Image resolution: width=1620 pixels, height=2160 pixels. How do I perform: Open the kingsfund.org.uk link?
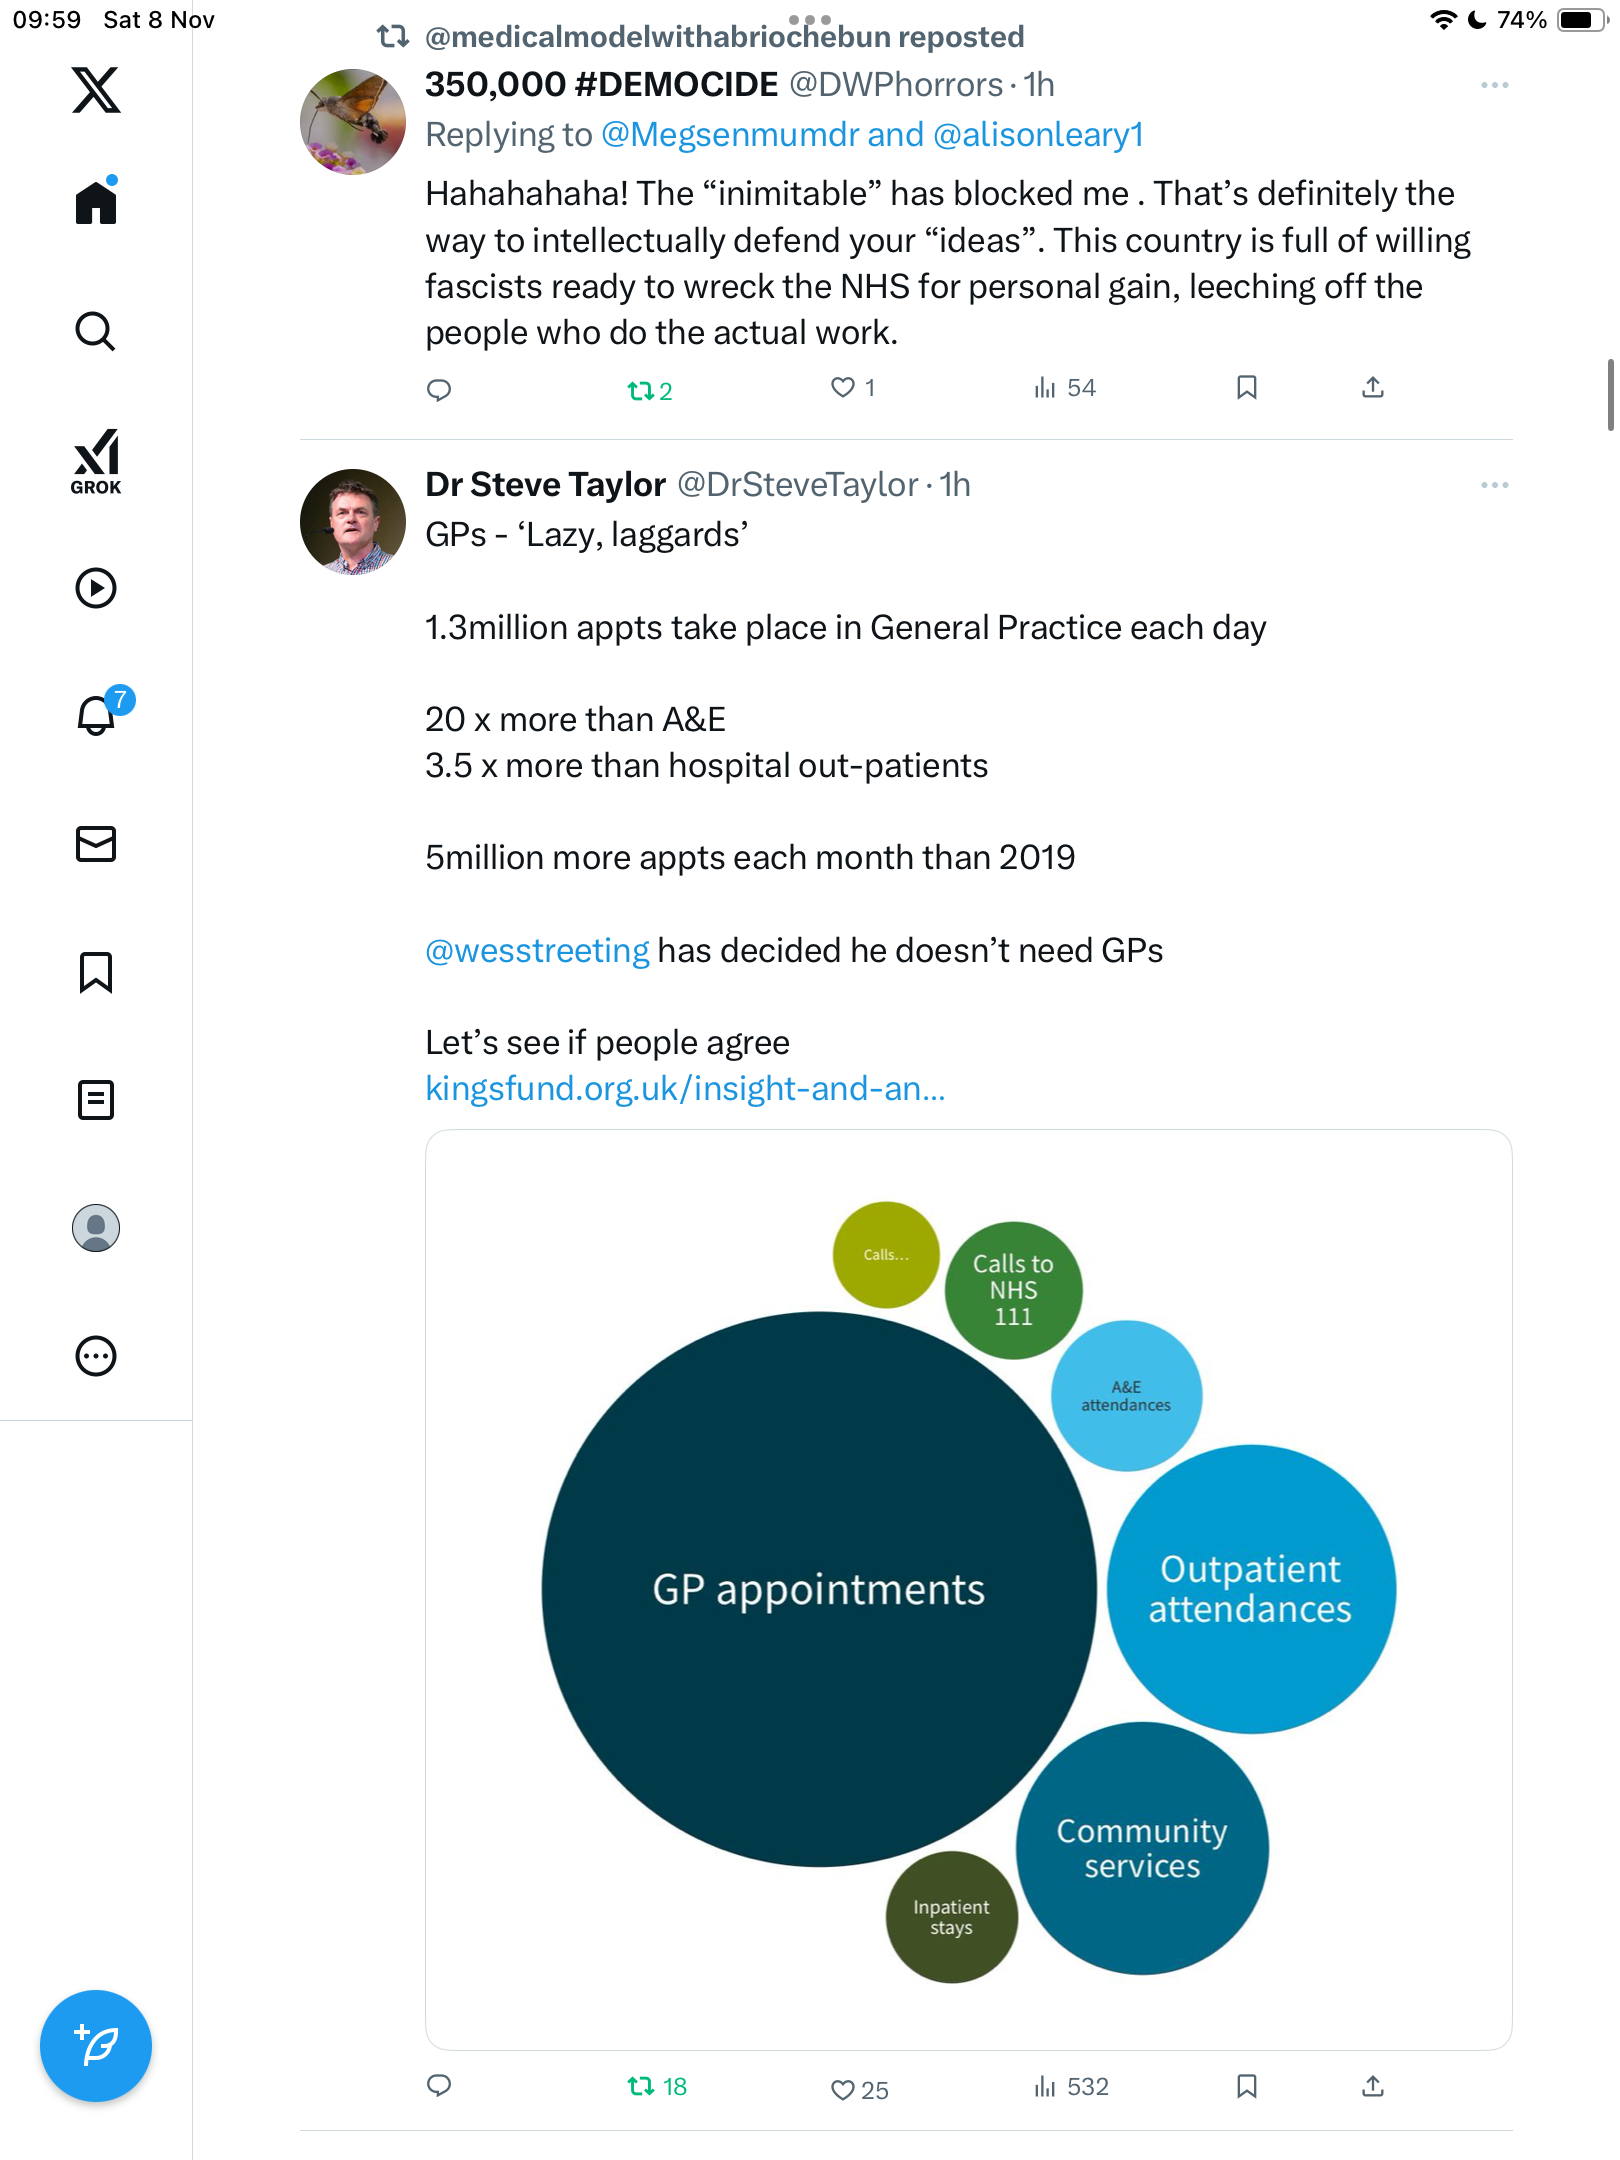685,1089
